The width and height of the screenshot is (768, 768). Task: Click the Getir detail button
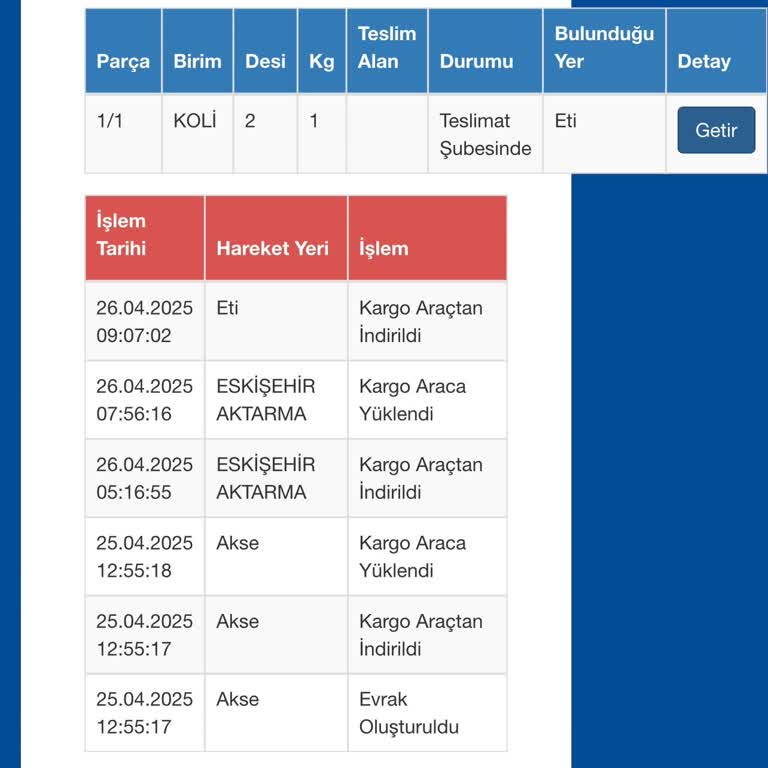pos(716,130)
